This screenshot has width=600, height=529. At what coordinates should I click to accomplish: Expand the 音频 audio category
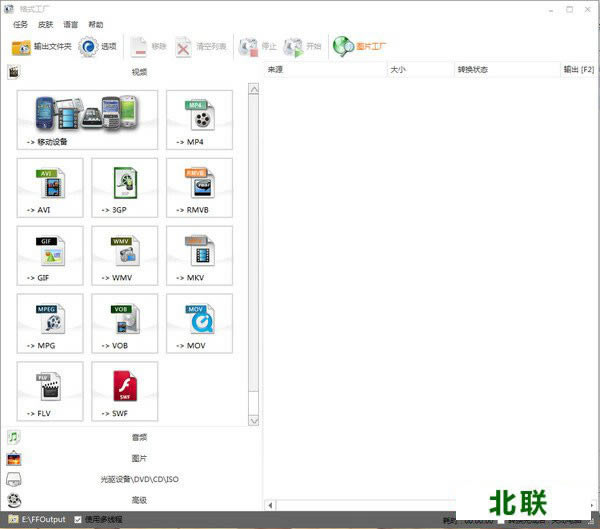(x=138, y=437)
